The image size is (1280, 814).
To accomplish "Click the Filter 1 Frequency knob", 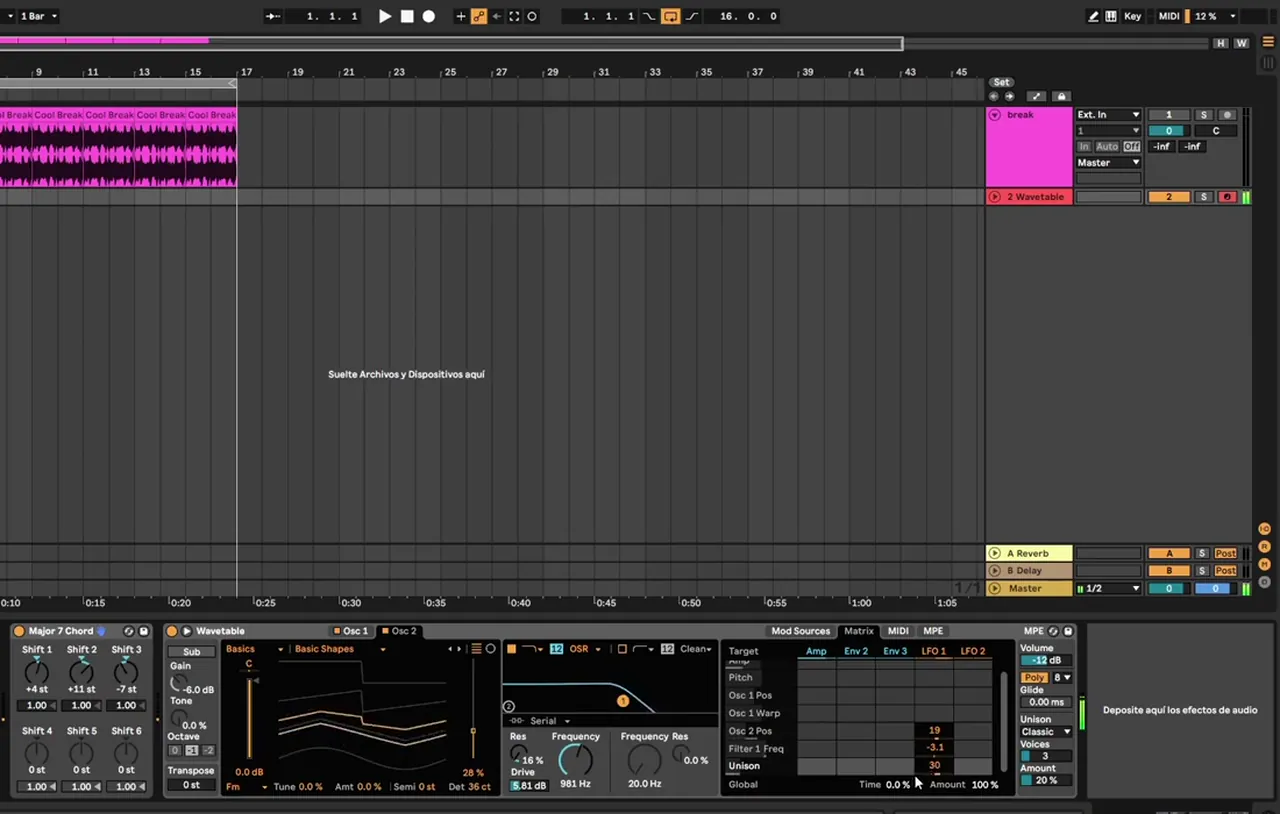I will click(x=575, y=760).
